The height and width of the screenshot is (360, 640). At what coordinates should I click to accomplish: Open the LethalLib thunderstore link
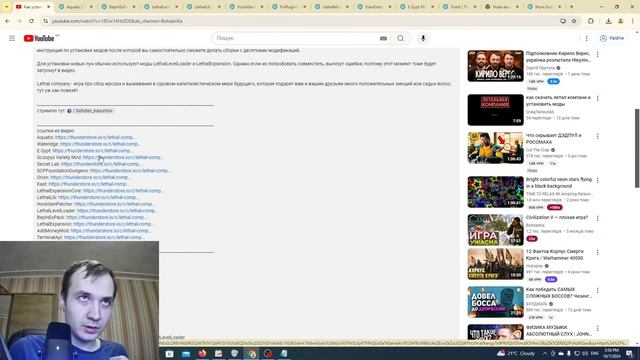(x=98, y=197)
